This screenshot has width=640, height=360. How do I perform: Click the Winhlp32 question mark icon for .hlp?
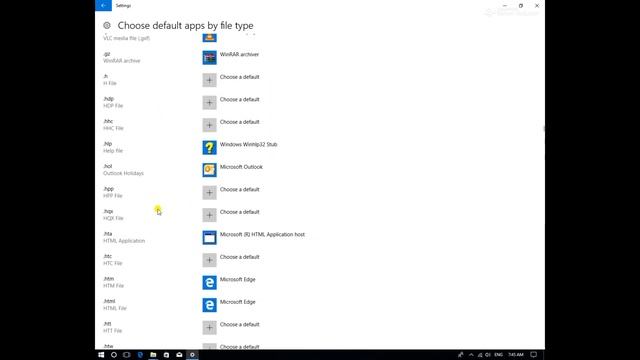tap(209, 147)
